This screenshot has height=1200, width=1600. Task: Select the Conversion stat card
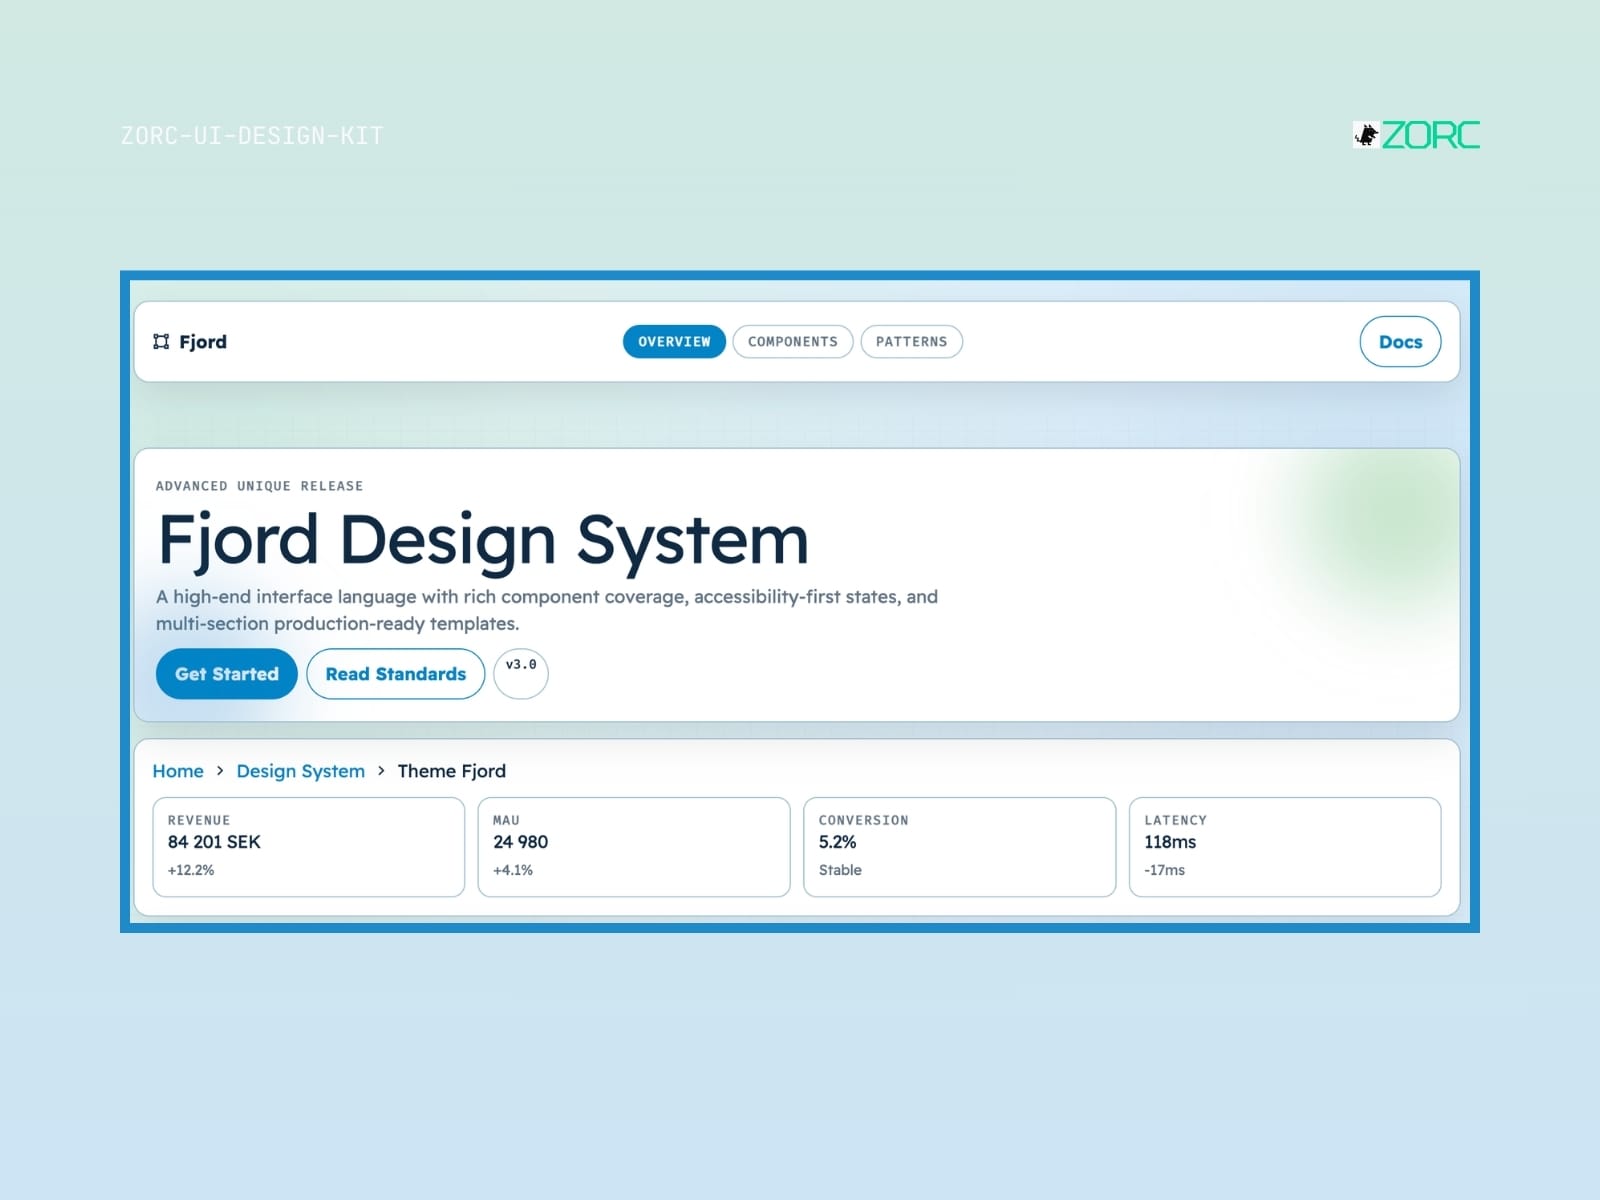[x=960, y=847]
